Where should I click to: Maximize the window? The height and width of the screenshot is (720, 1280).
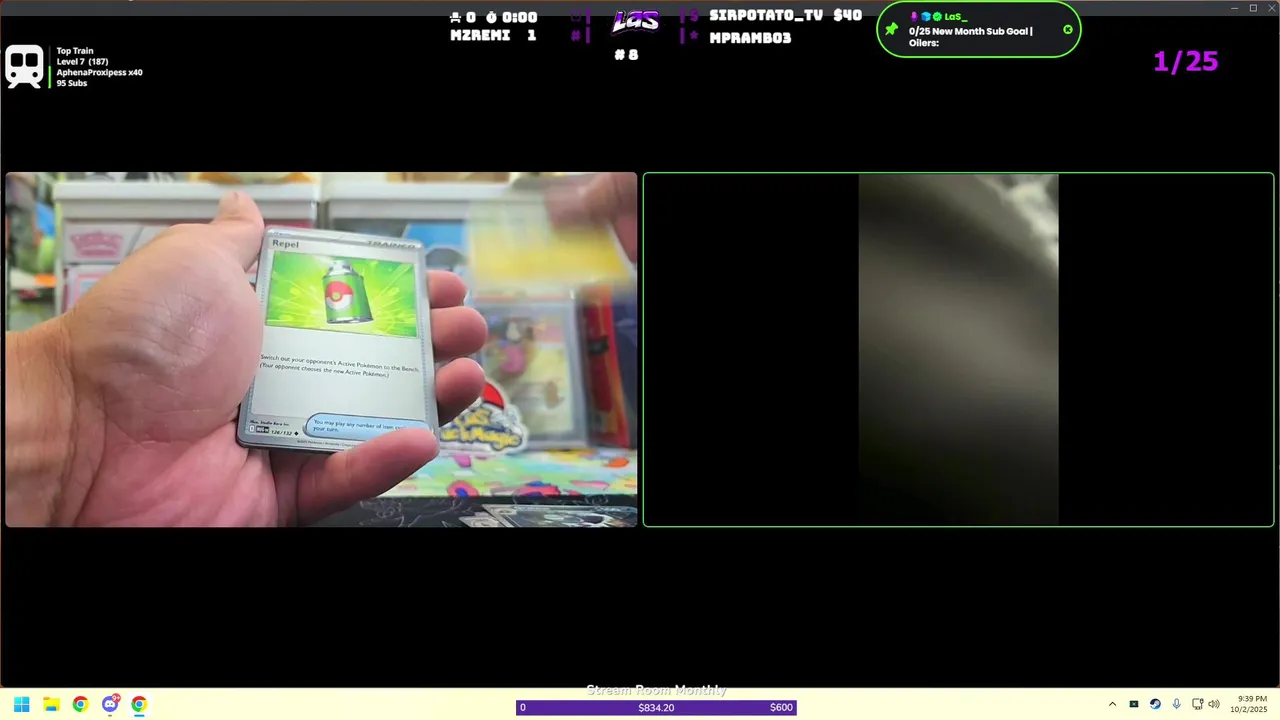tap(1253, 8)
